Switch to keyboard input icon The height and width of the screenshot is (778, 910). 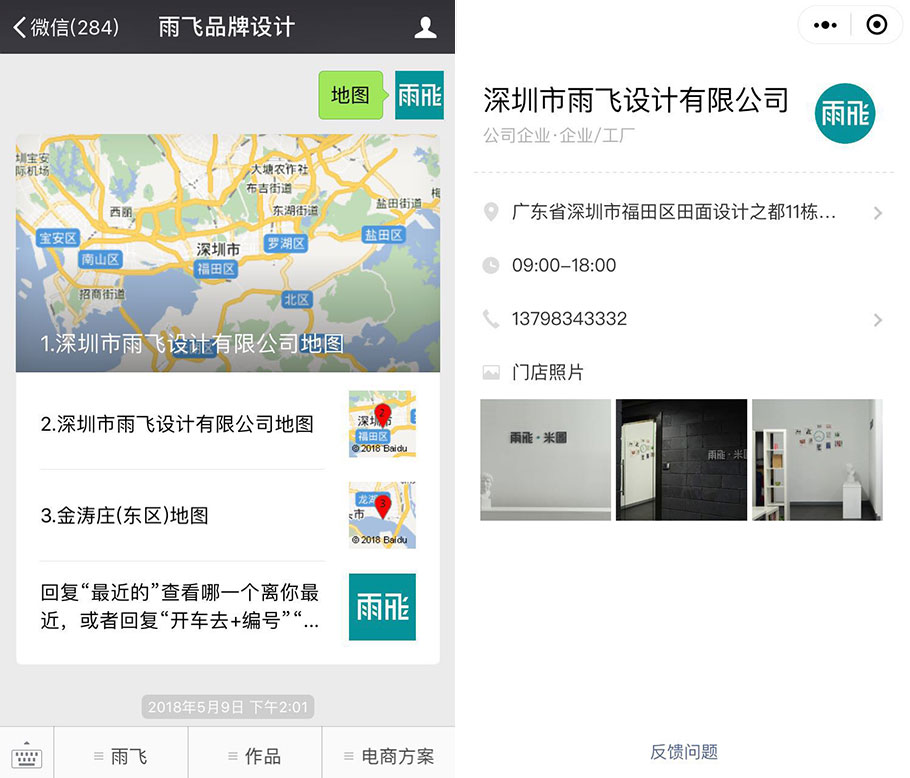[x=27, y=755]
